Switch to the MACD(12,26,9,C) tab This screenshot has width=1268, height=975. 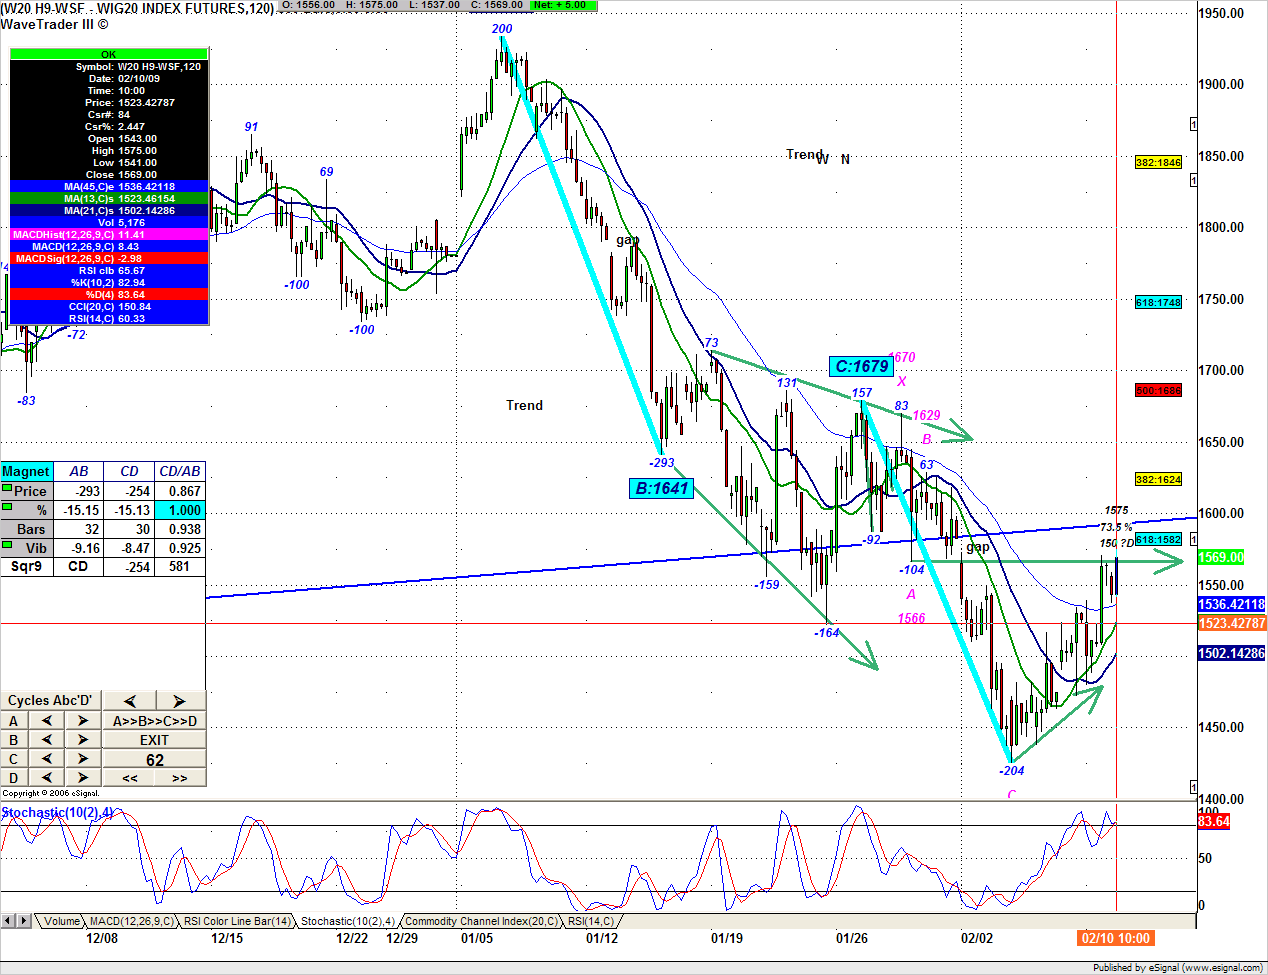[131, 921]
